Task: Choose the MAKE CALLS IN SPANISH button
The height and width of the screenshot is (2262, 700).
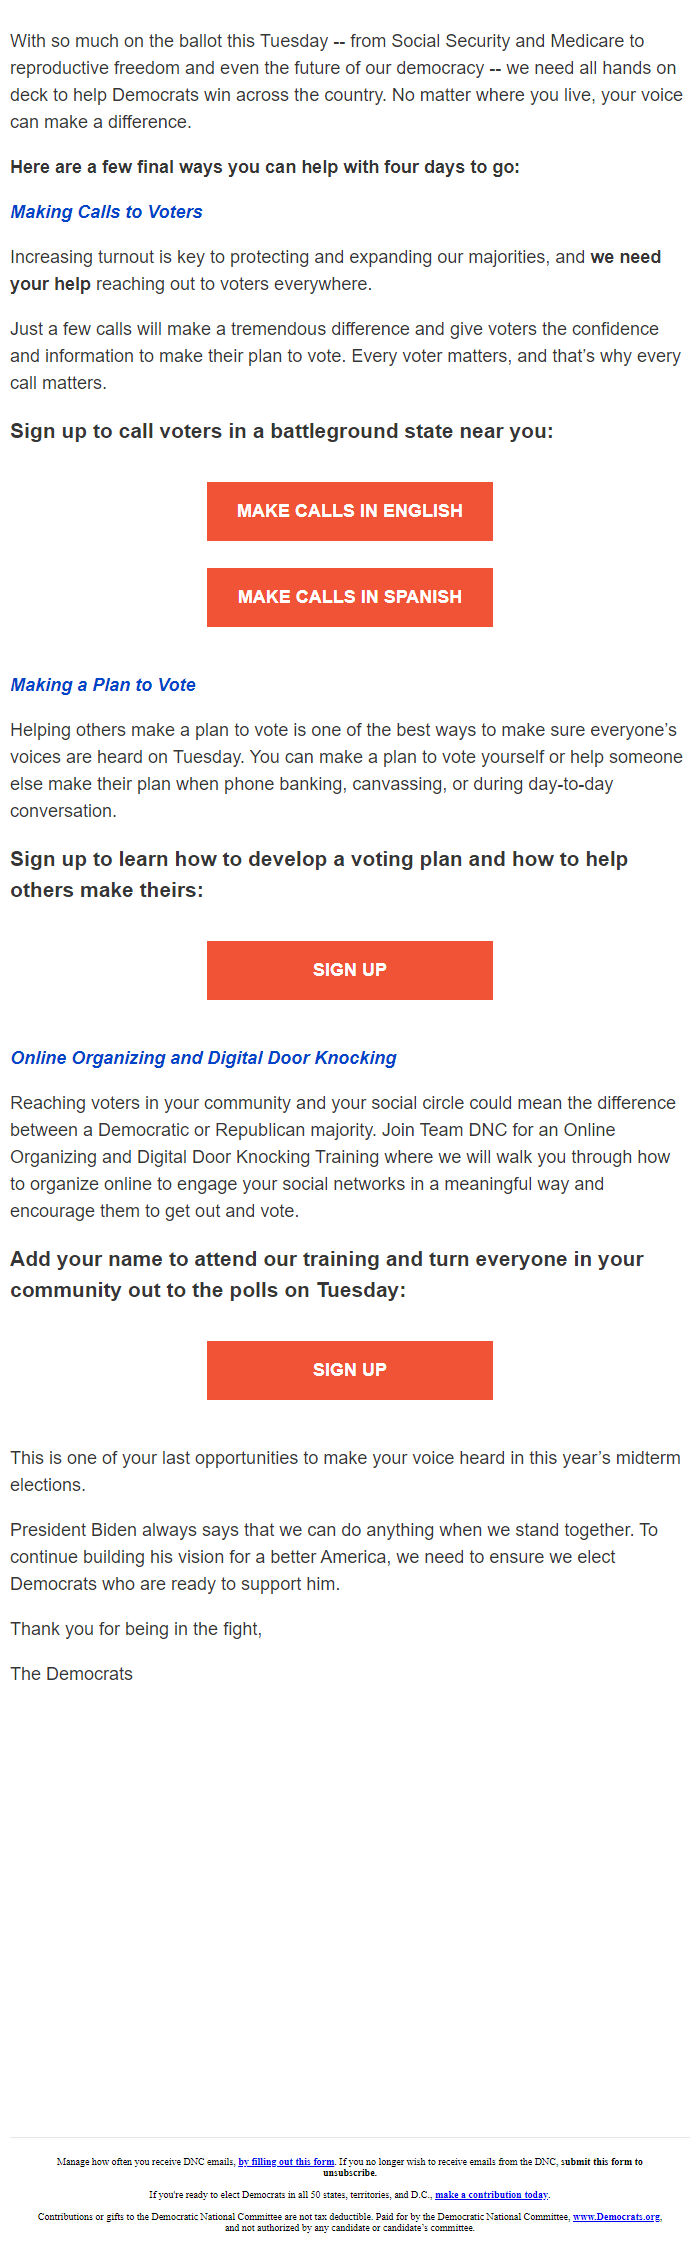Action: coord(350,597)
